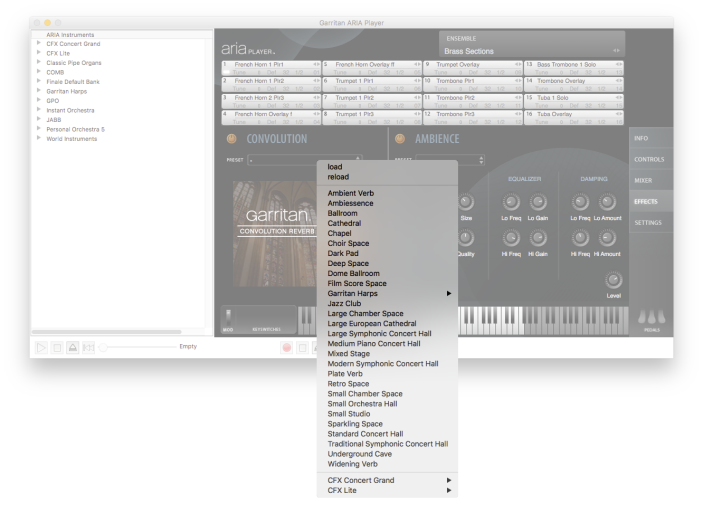Click the playback position slider
The image size is (703, 513).
click(139, 348)
